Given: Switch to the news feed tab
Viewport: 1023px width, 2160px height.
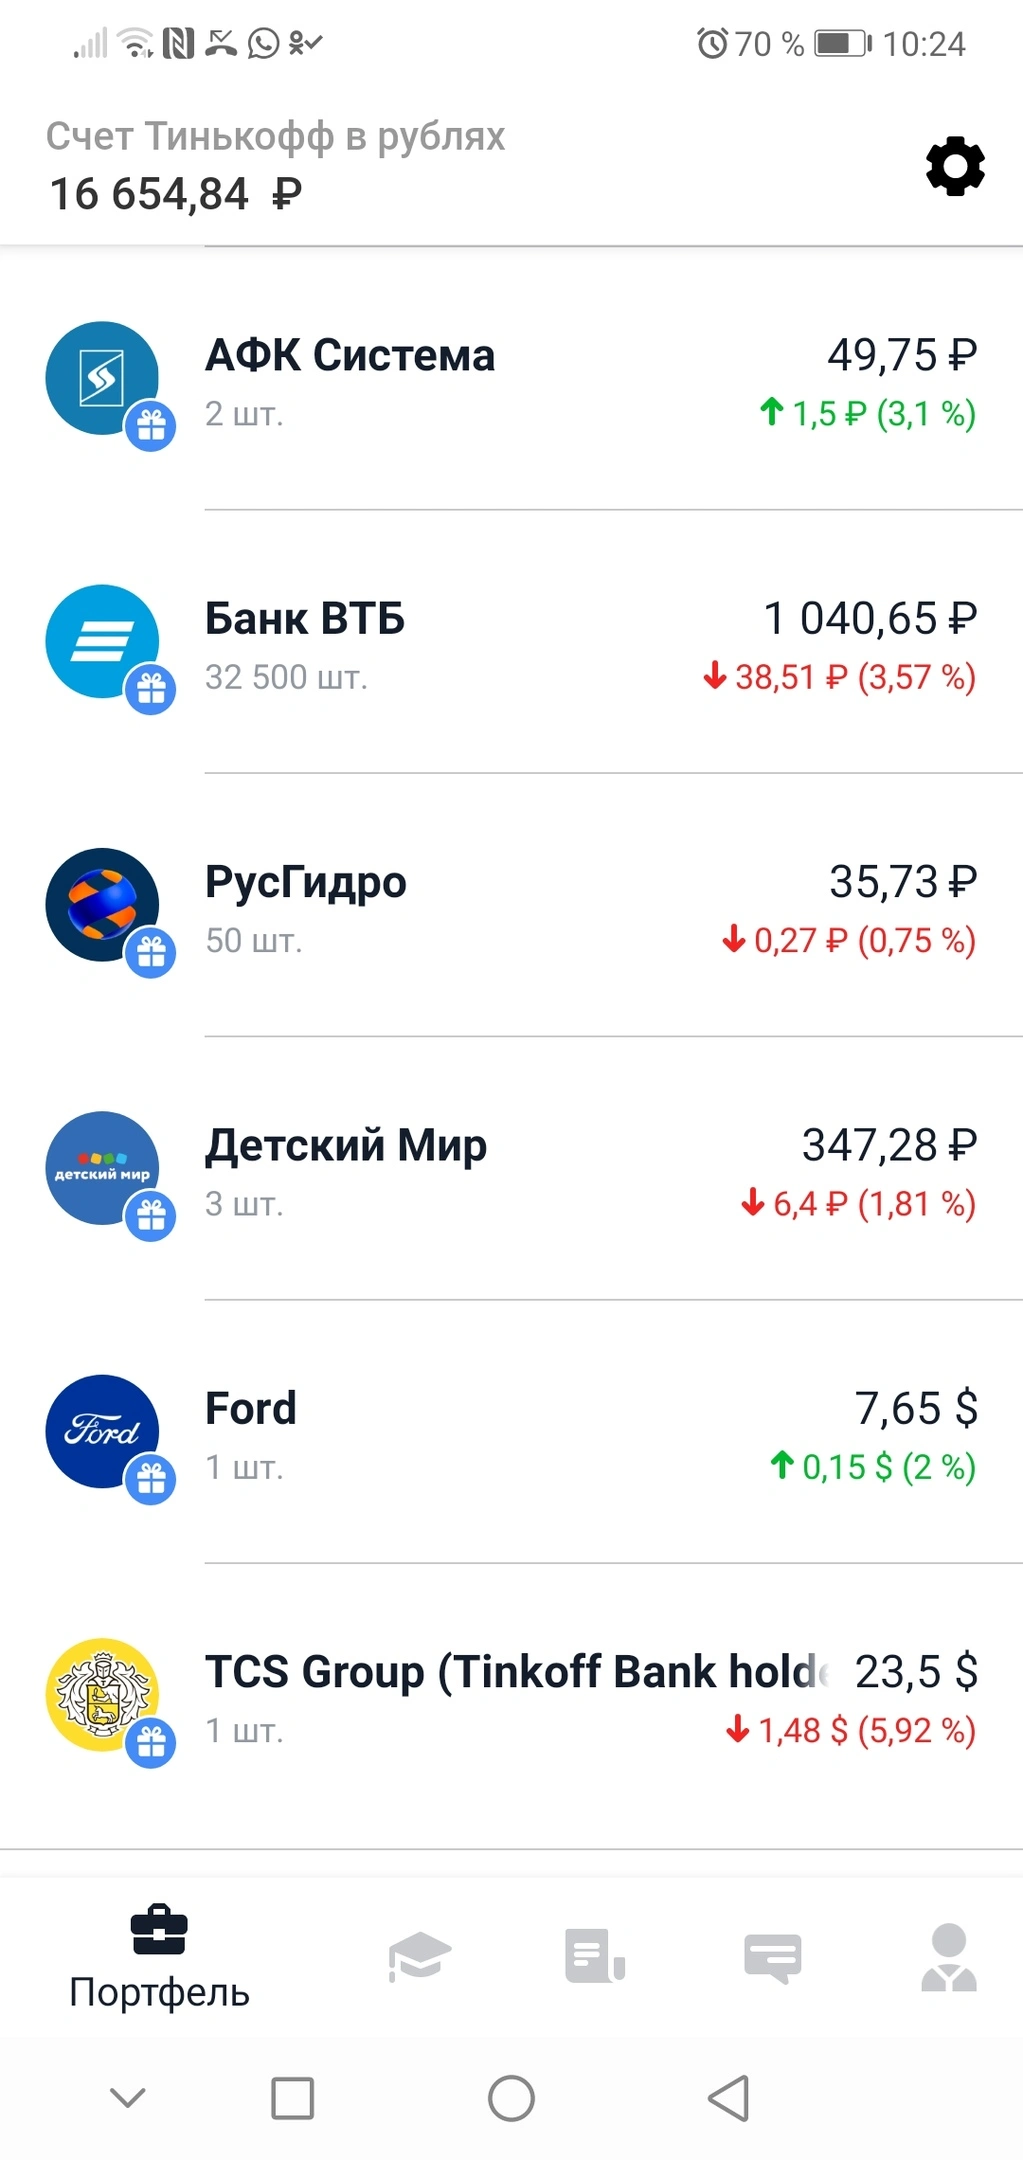Looking at the screenshot, I should point(595,1955).
